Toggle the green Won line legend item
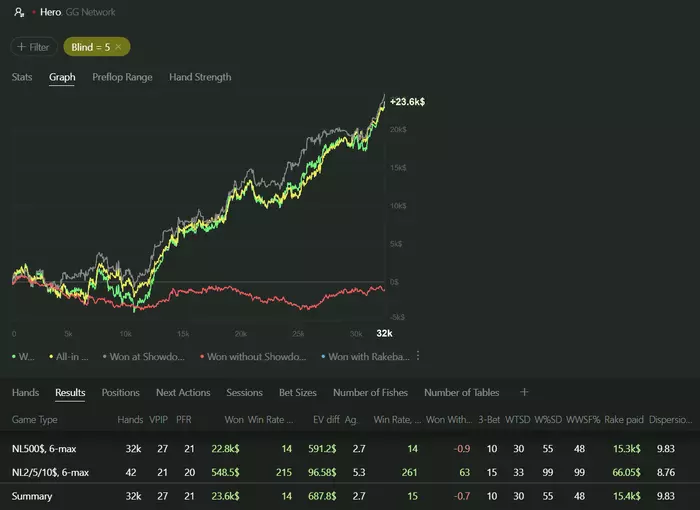The width and height of the screenshot is (700, 510). (x=23, y=357)
